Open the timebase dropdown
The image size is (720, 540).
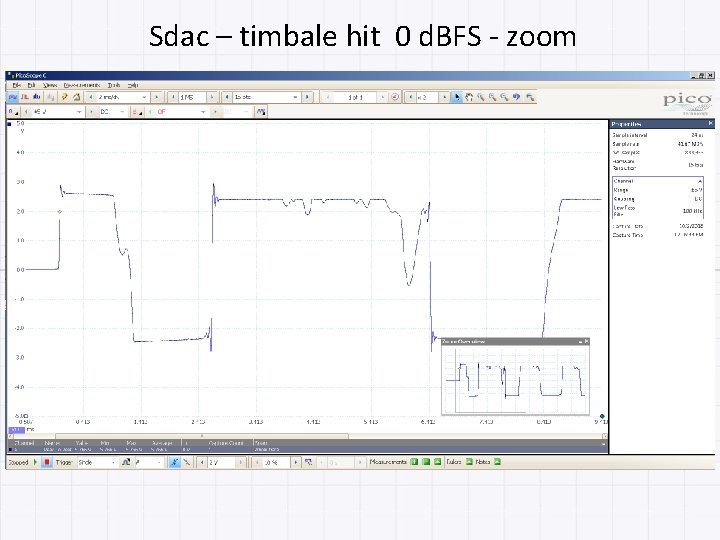click(144, 97)
